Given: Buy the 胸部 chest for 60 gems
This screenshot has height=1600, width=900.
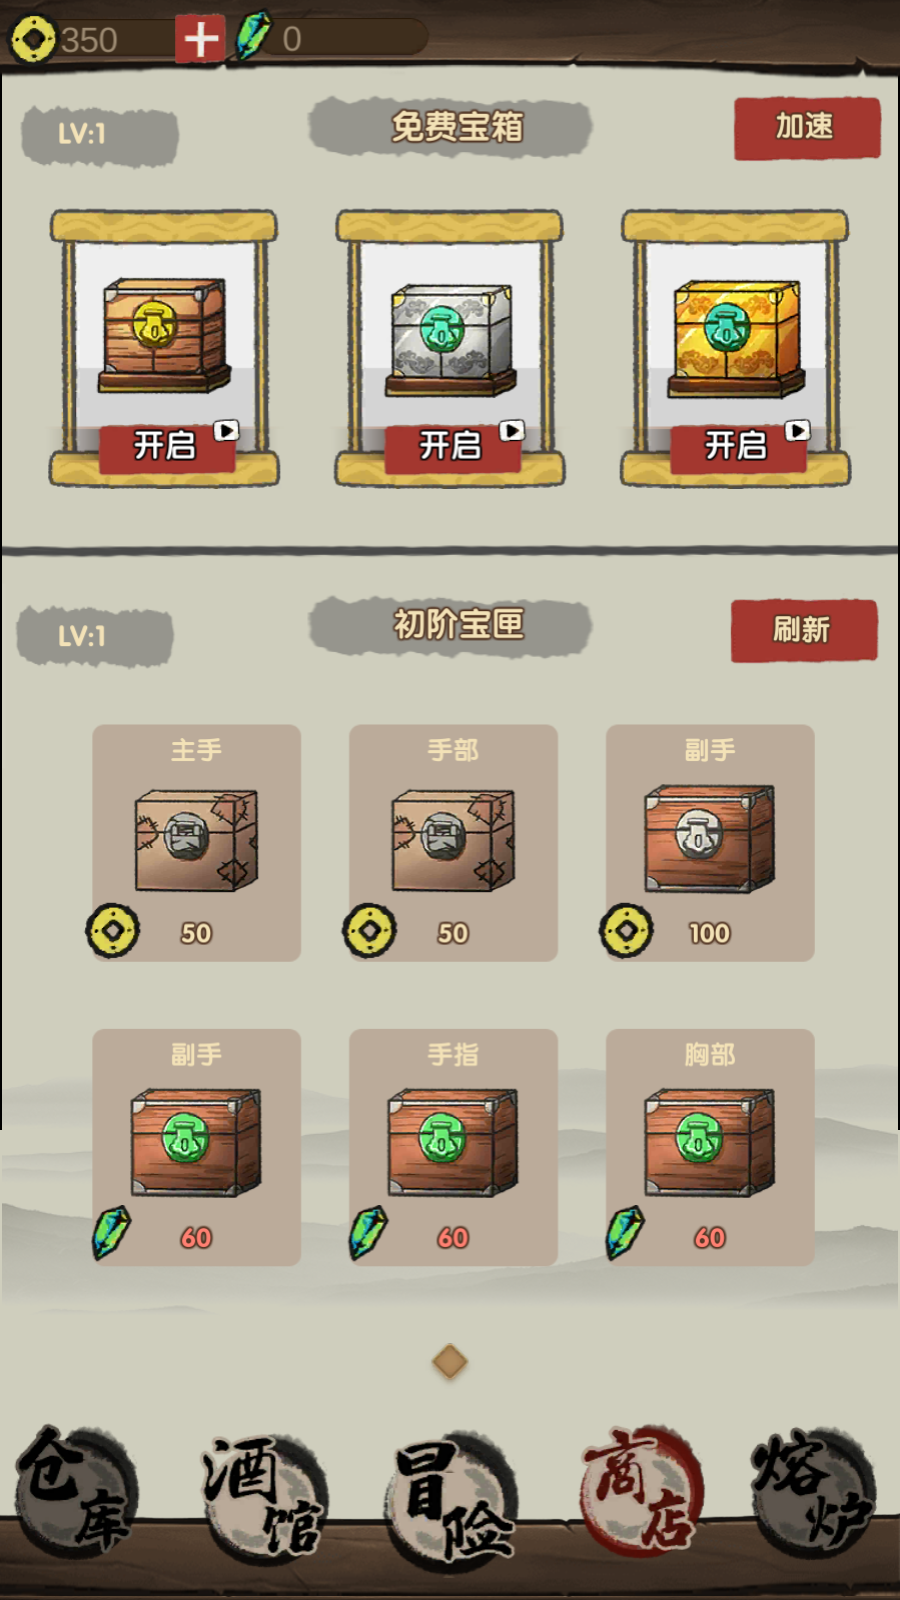Looking at the screenshot, I should point(710,1147).
